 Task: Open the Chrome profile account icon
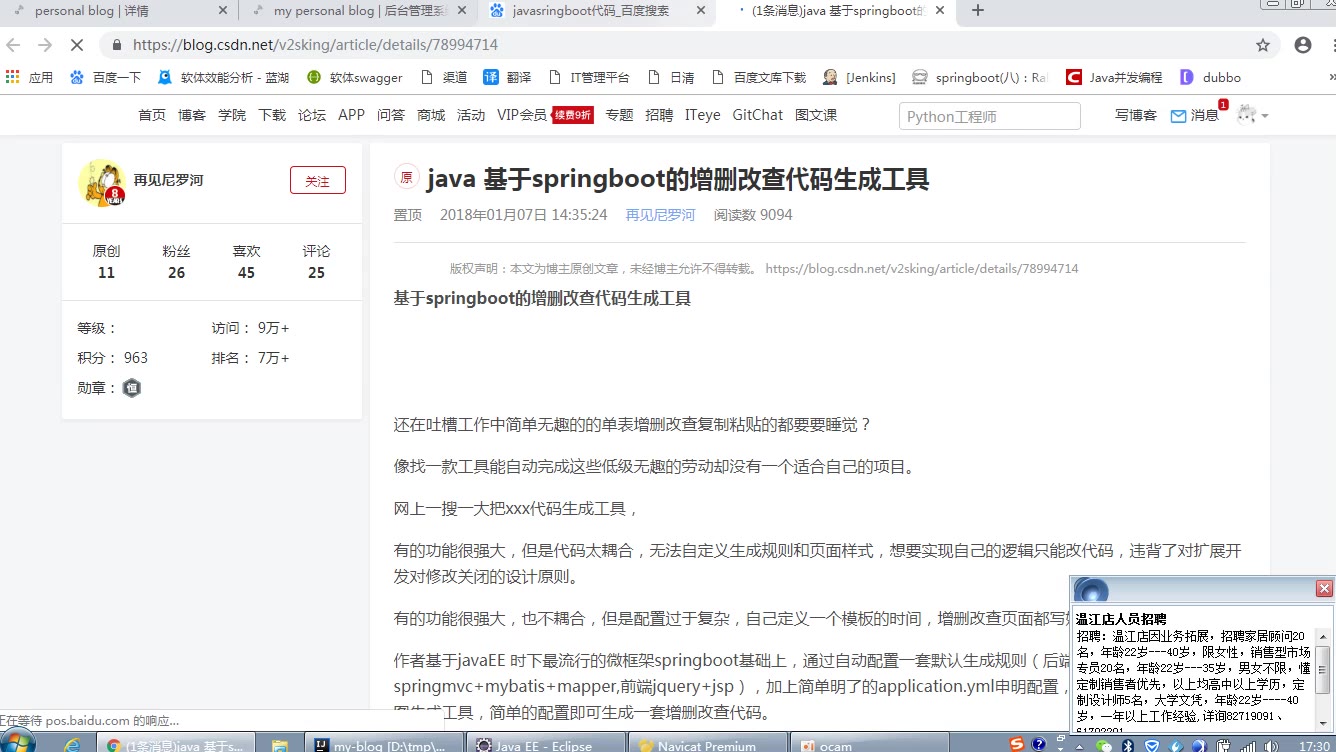tap(1302, 45)
